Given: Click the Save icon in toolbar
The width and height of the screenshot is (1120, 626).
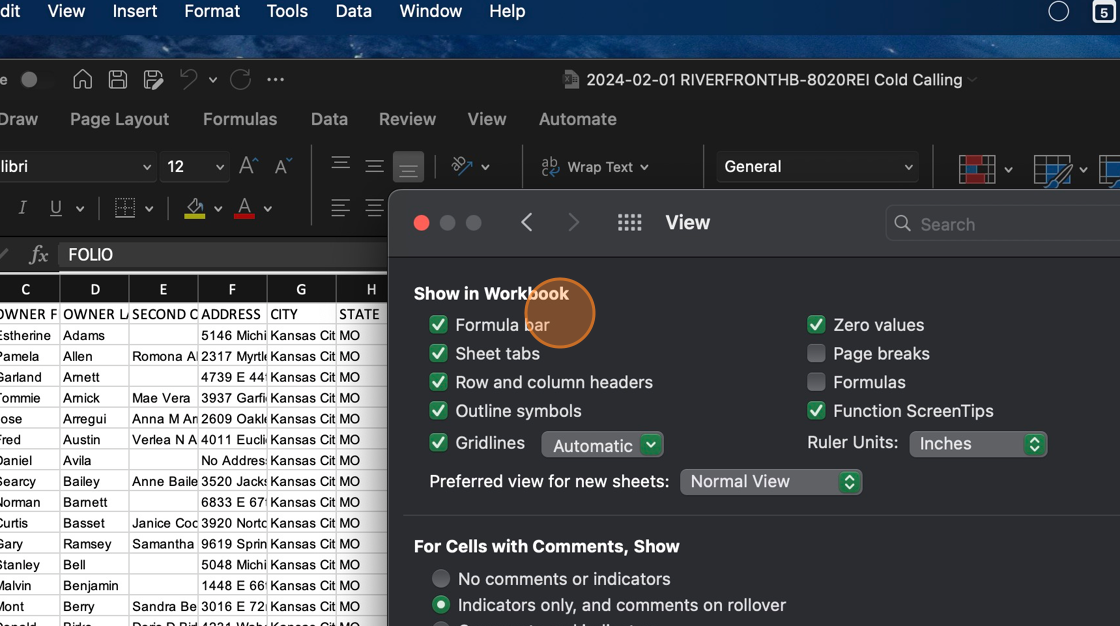Looking at the screenshot, I should point(118,80).
